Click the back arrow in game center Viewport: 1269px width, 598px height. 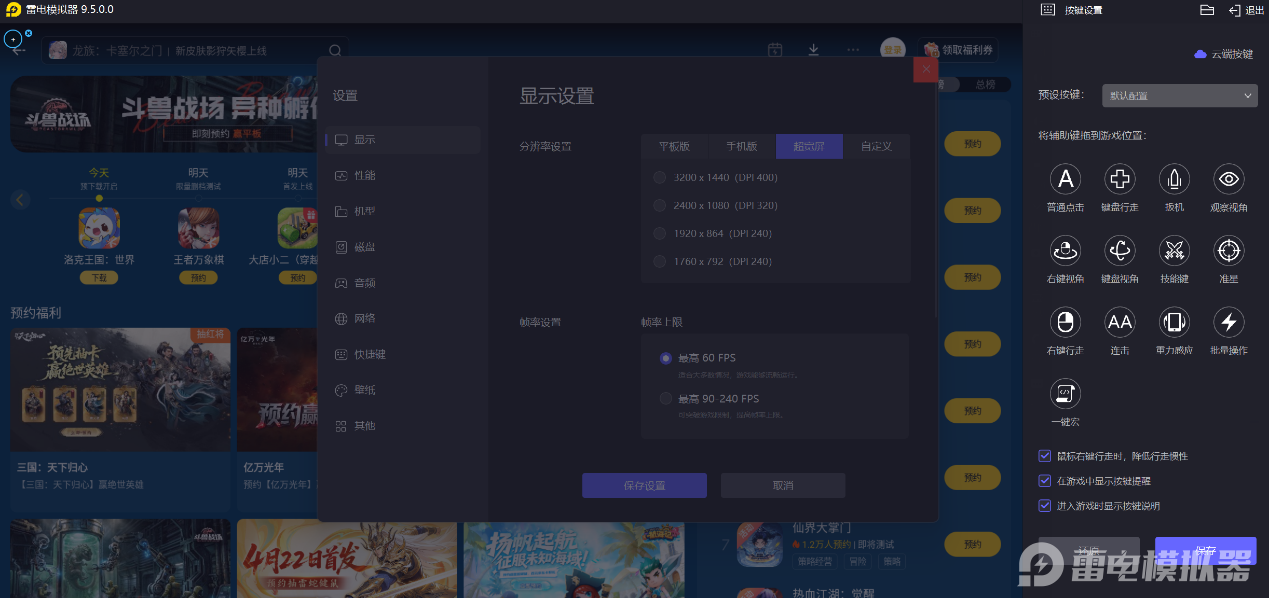click(x=18, y=50)
